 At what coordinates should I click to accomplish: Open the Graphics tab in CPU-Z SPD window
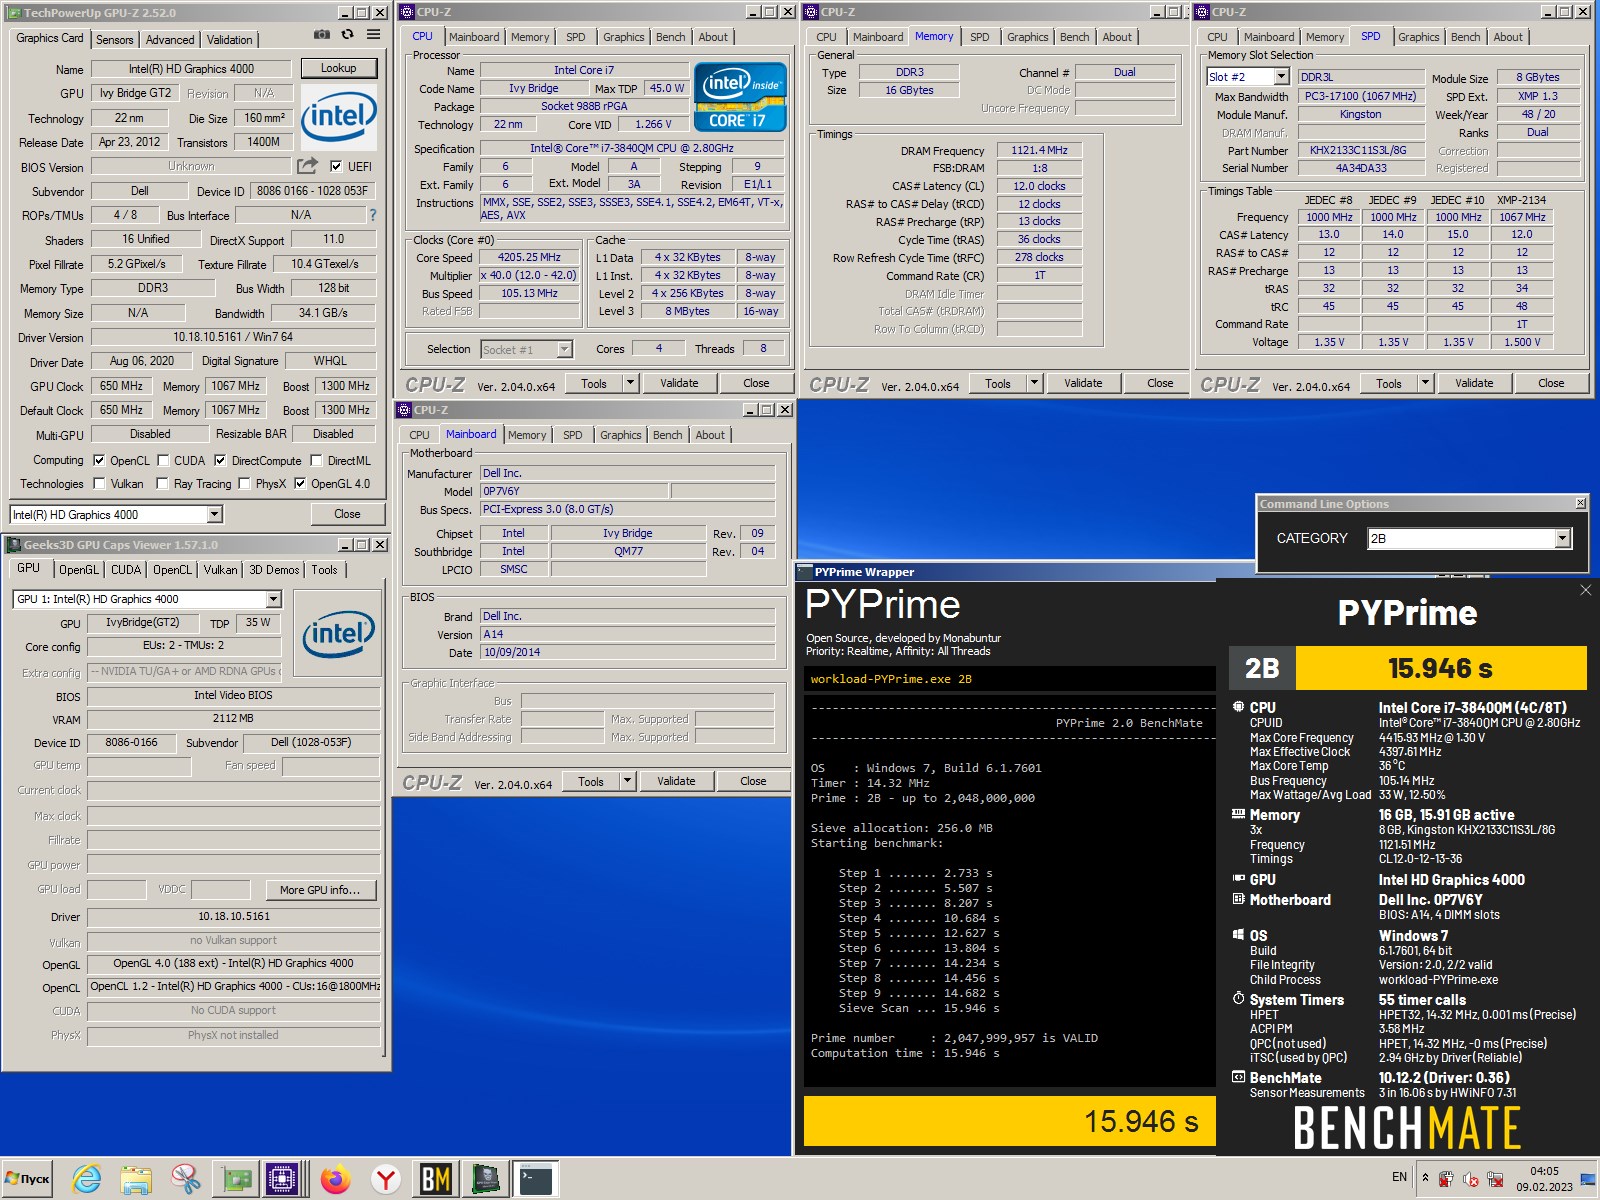click(x=1419, y=37)
